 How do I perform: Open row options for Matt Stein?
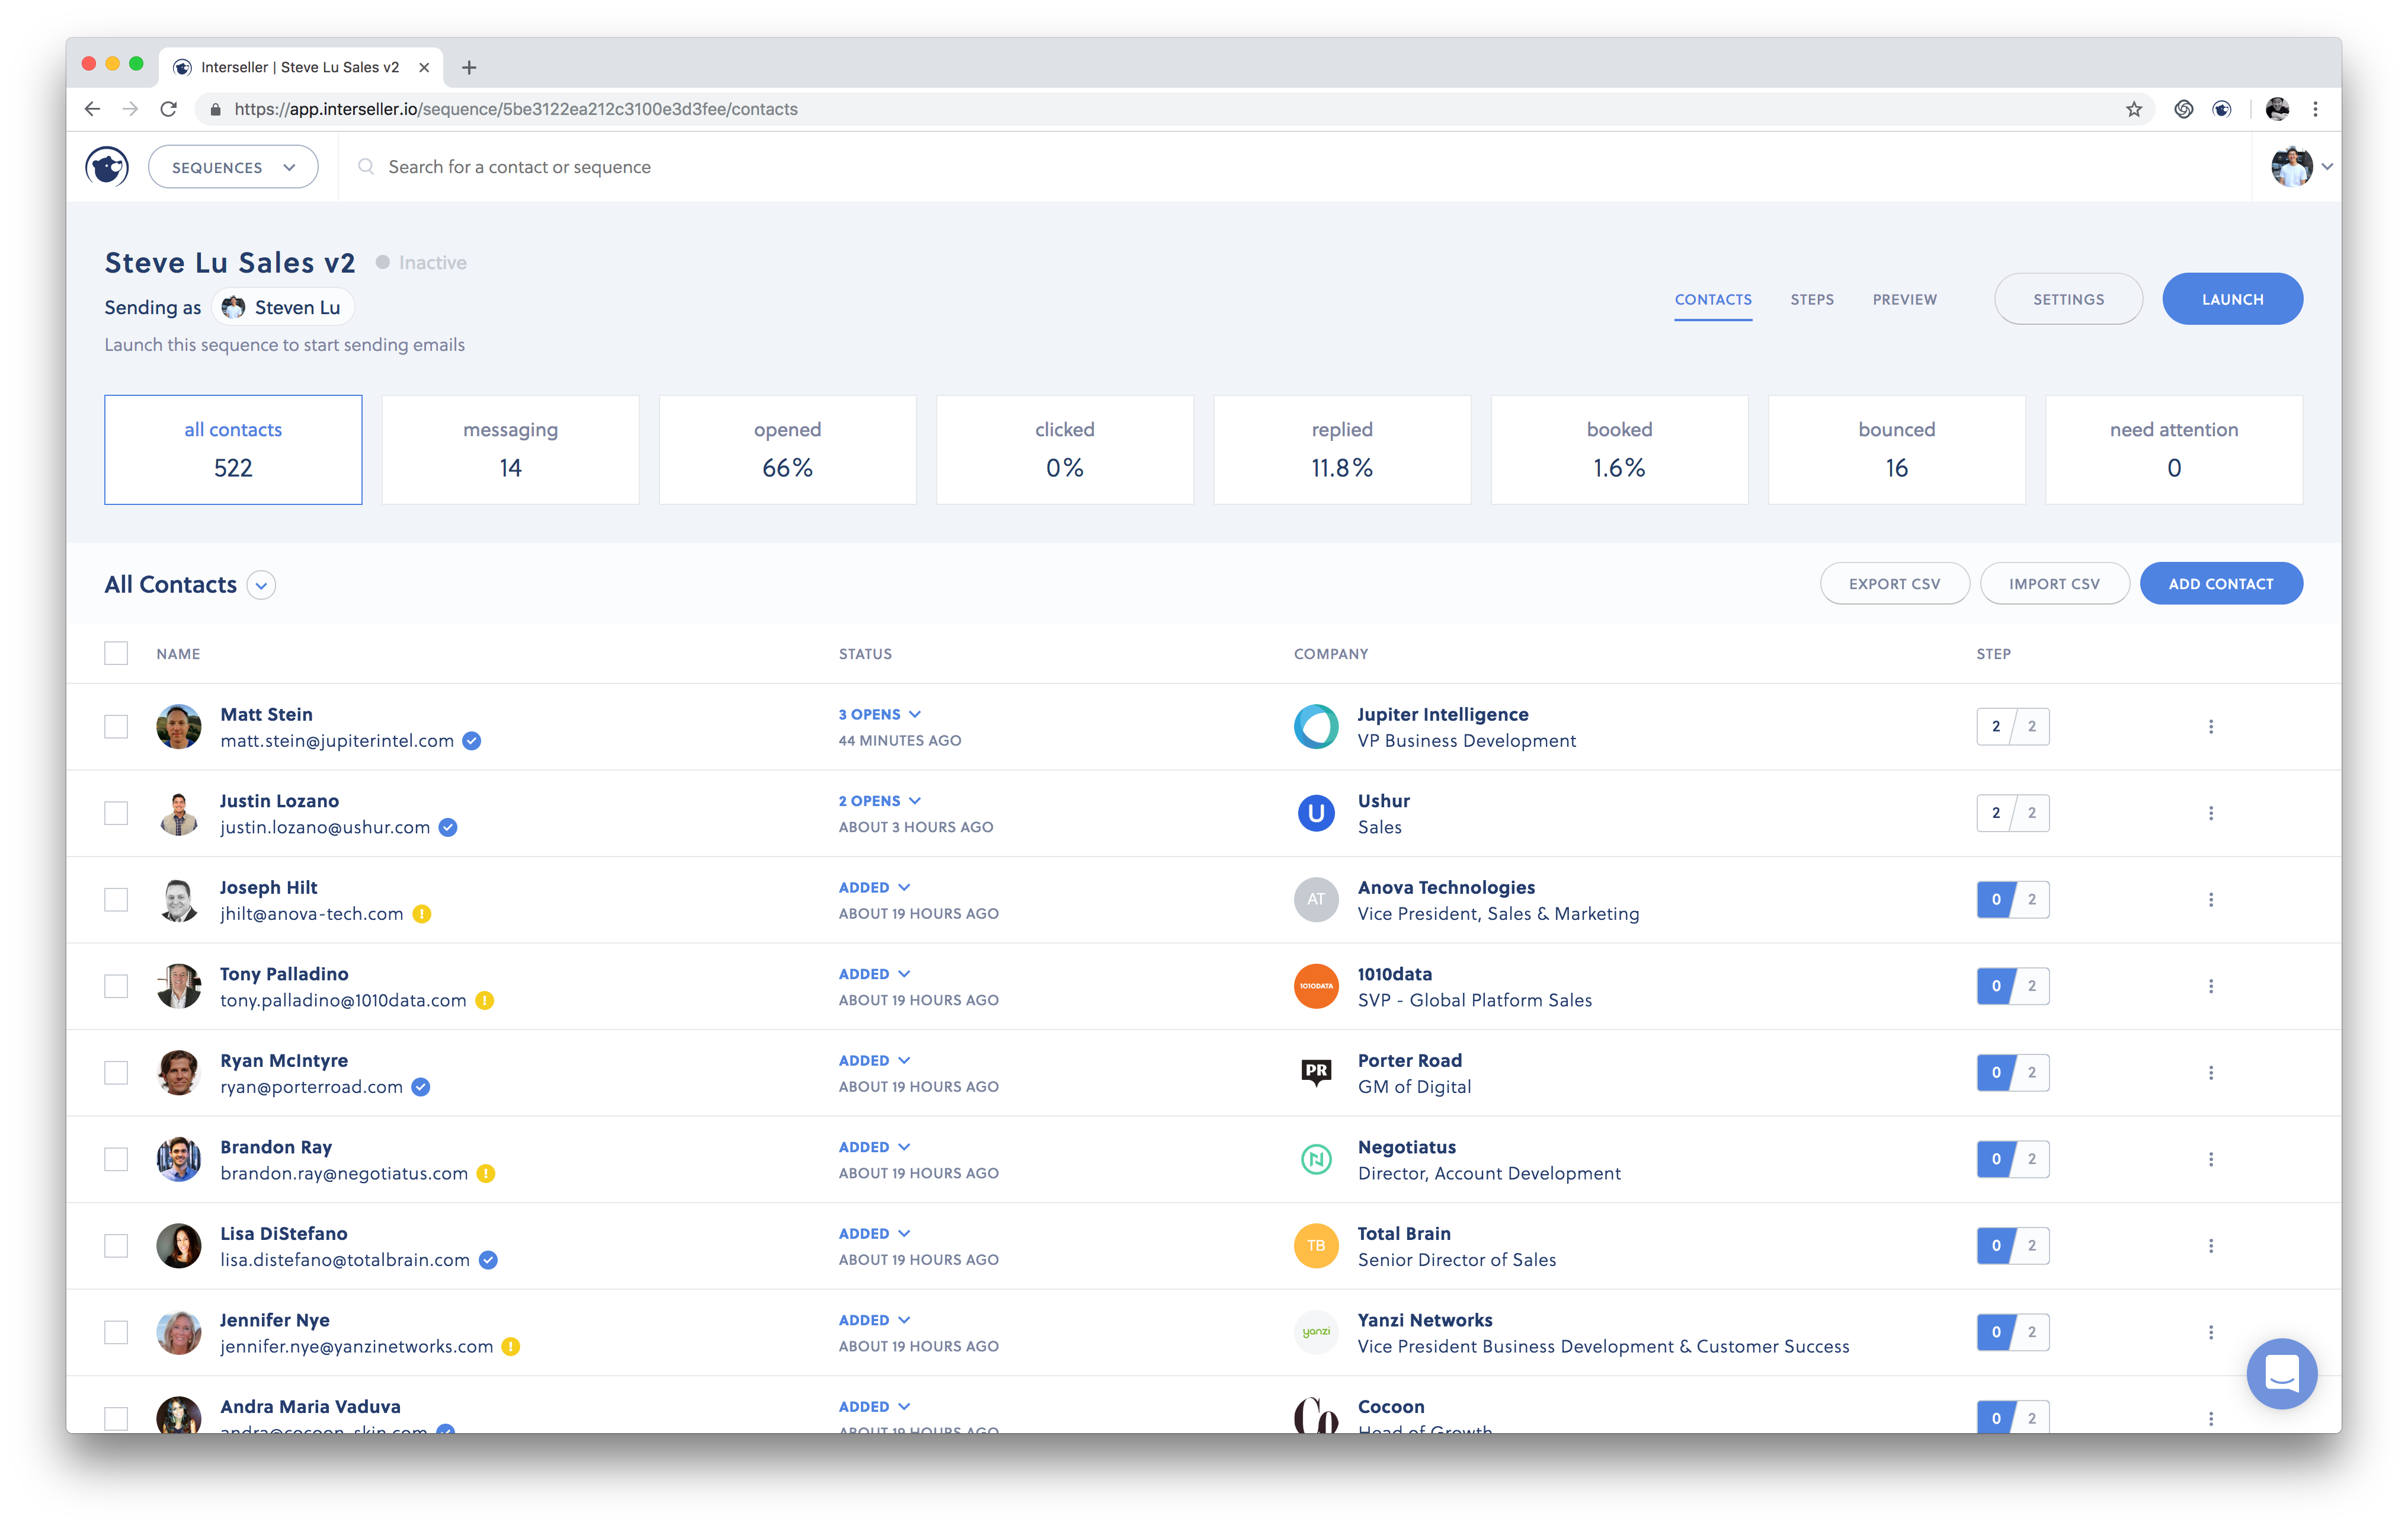click(2210, 727)
